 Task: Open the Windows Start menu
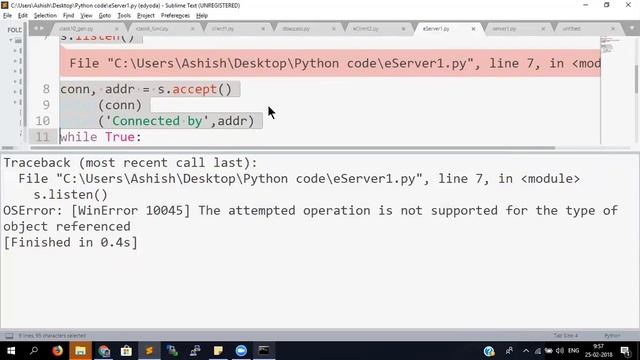click(x=11, y=351)
